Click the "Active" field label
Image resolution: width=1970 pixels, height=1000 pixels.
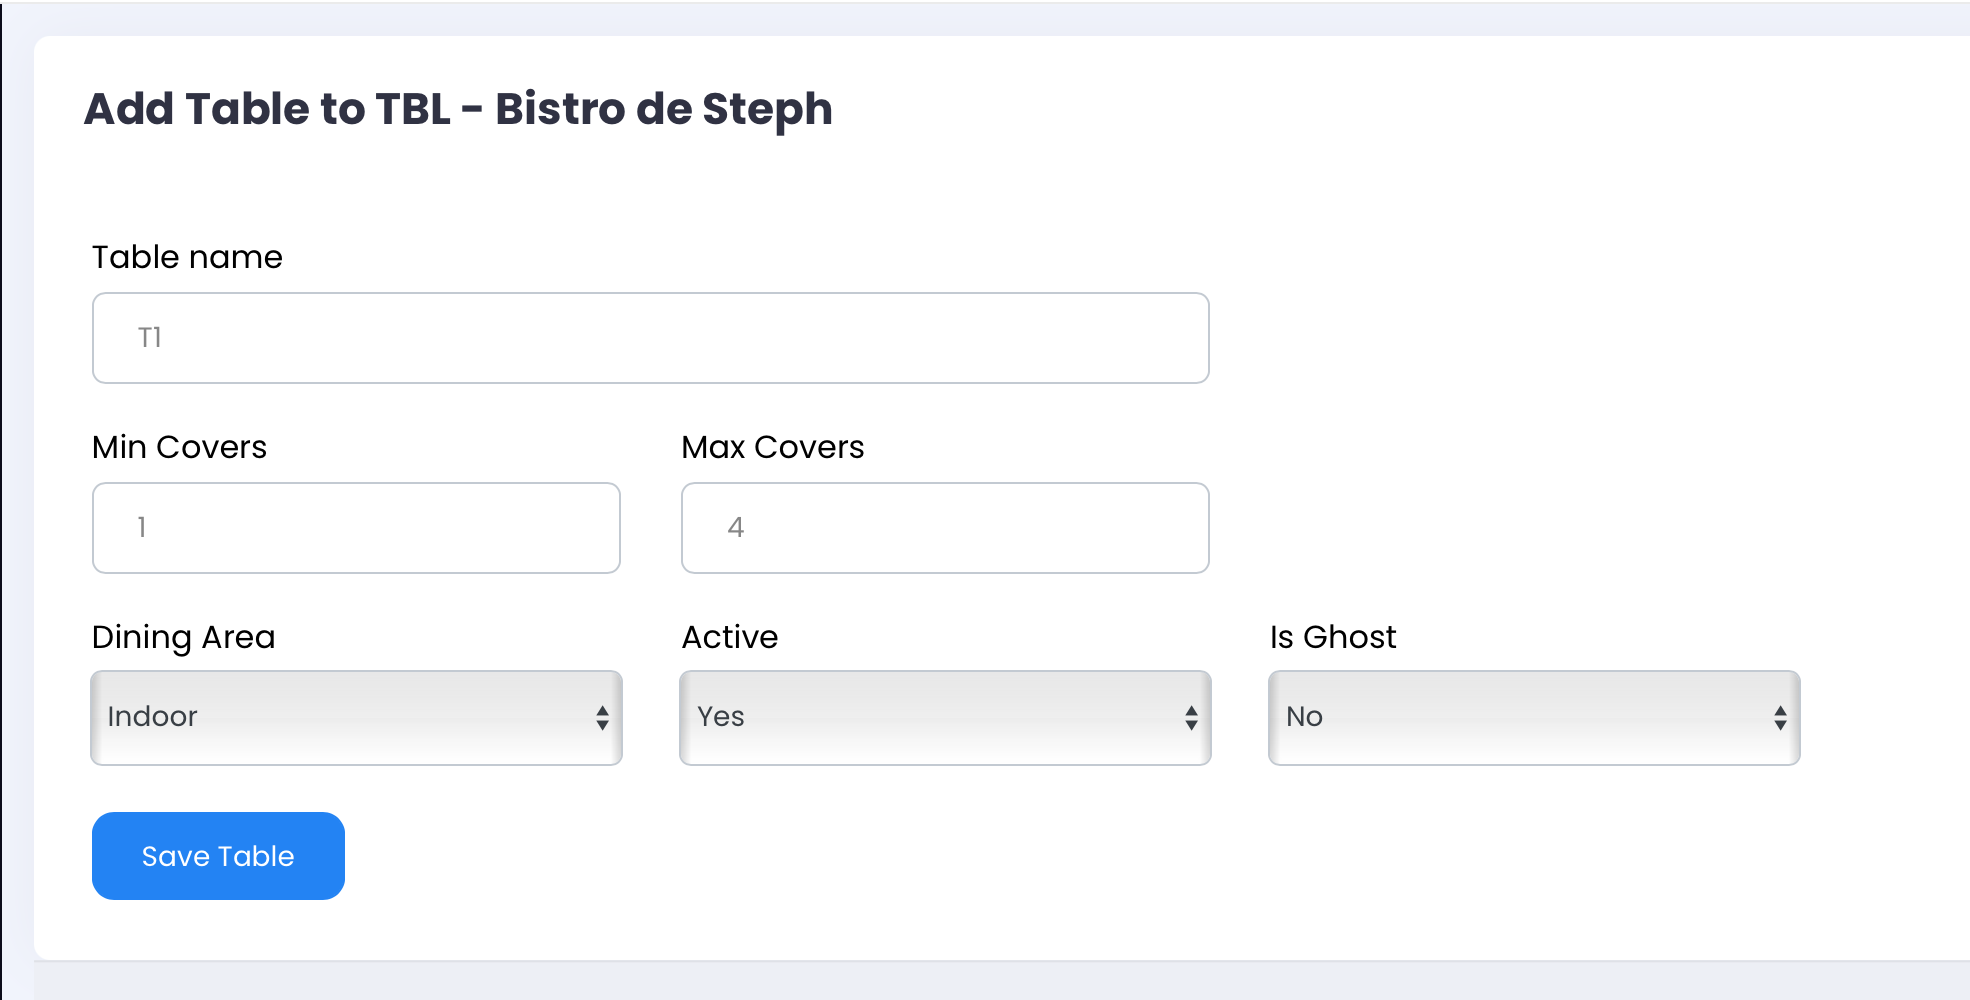pyautogui.click(x=729, y=637)
